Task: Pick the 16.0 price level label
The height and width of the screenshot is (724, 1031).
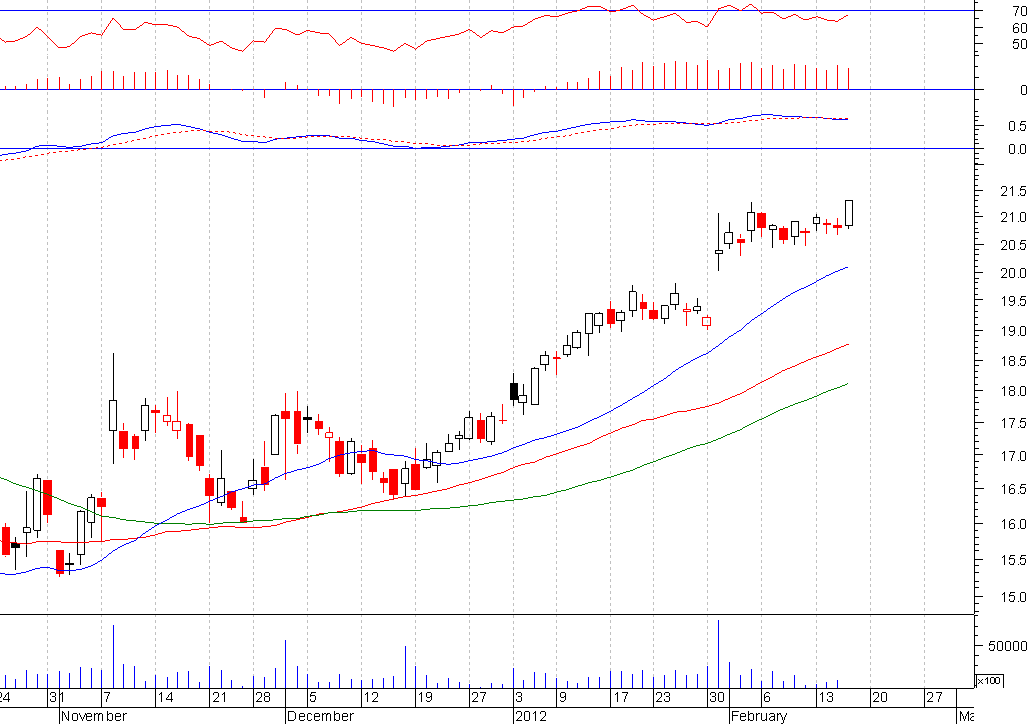Action: tap(1013, 524)
